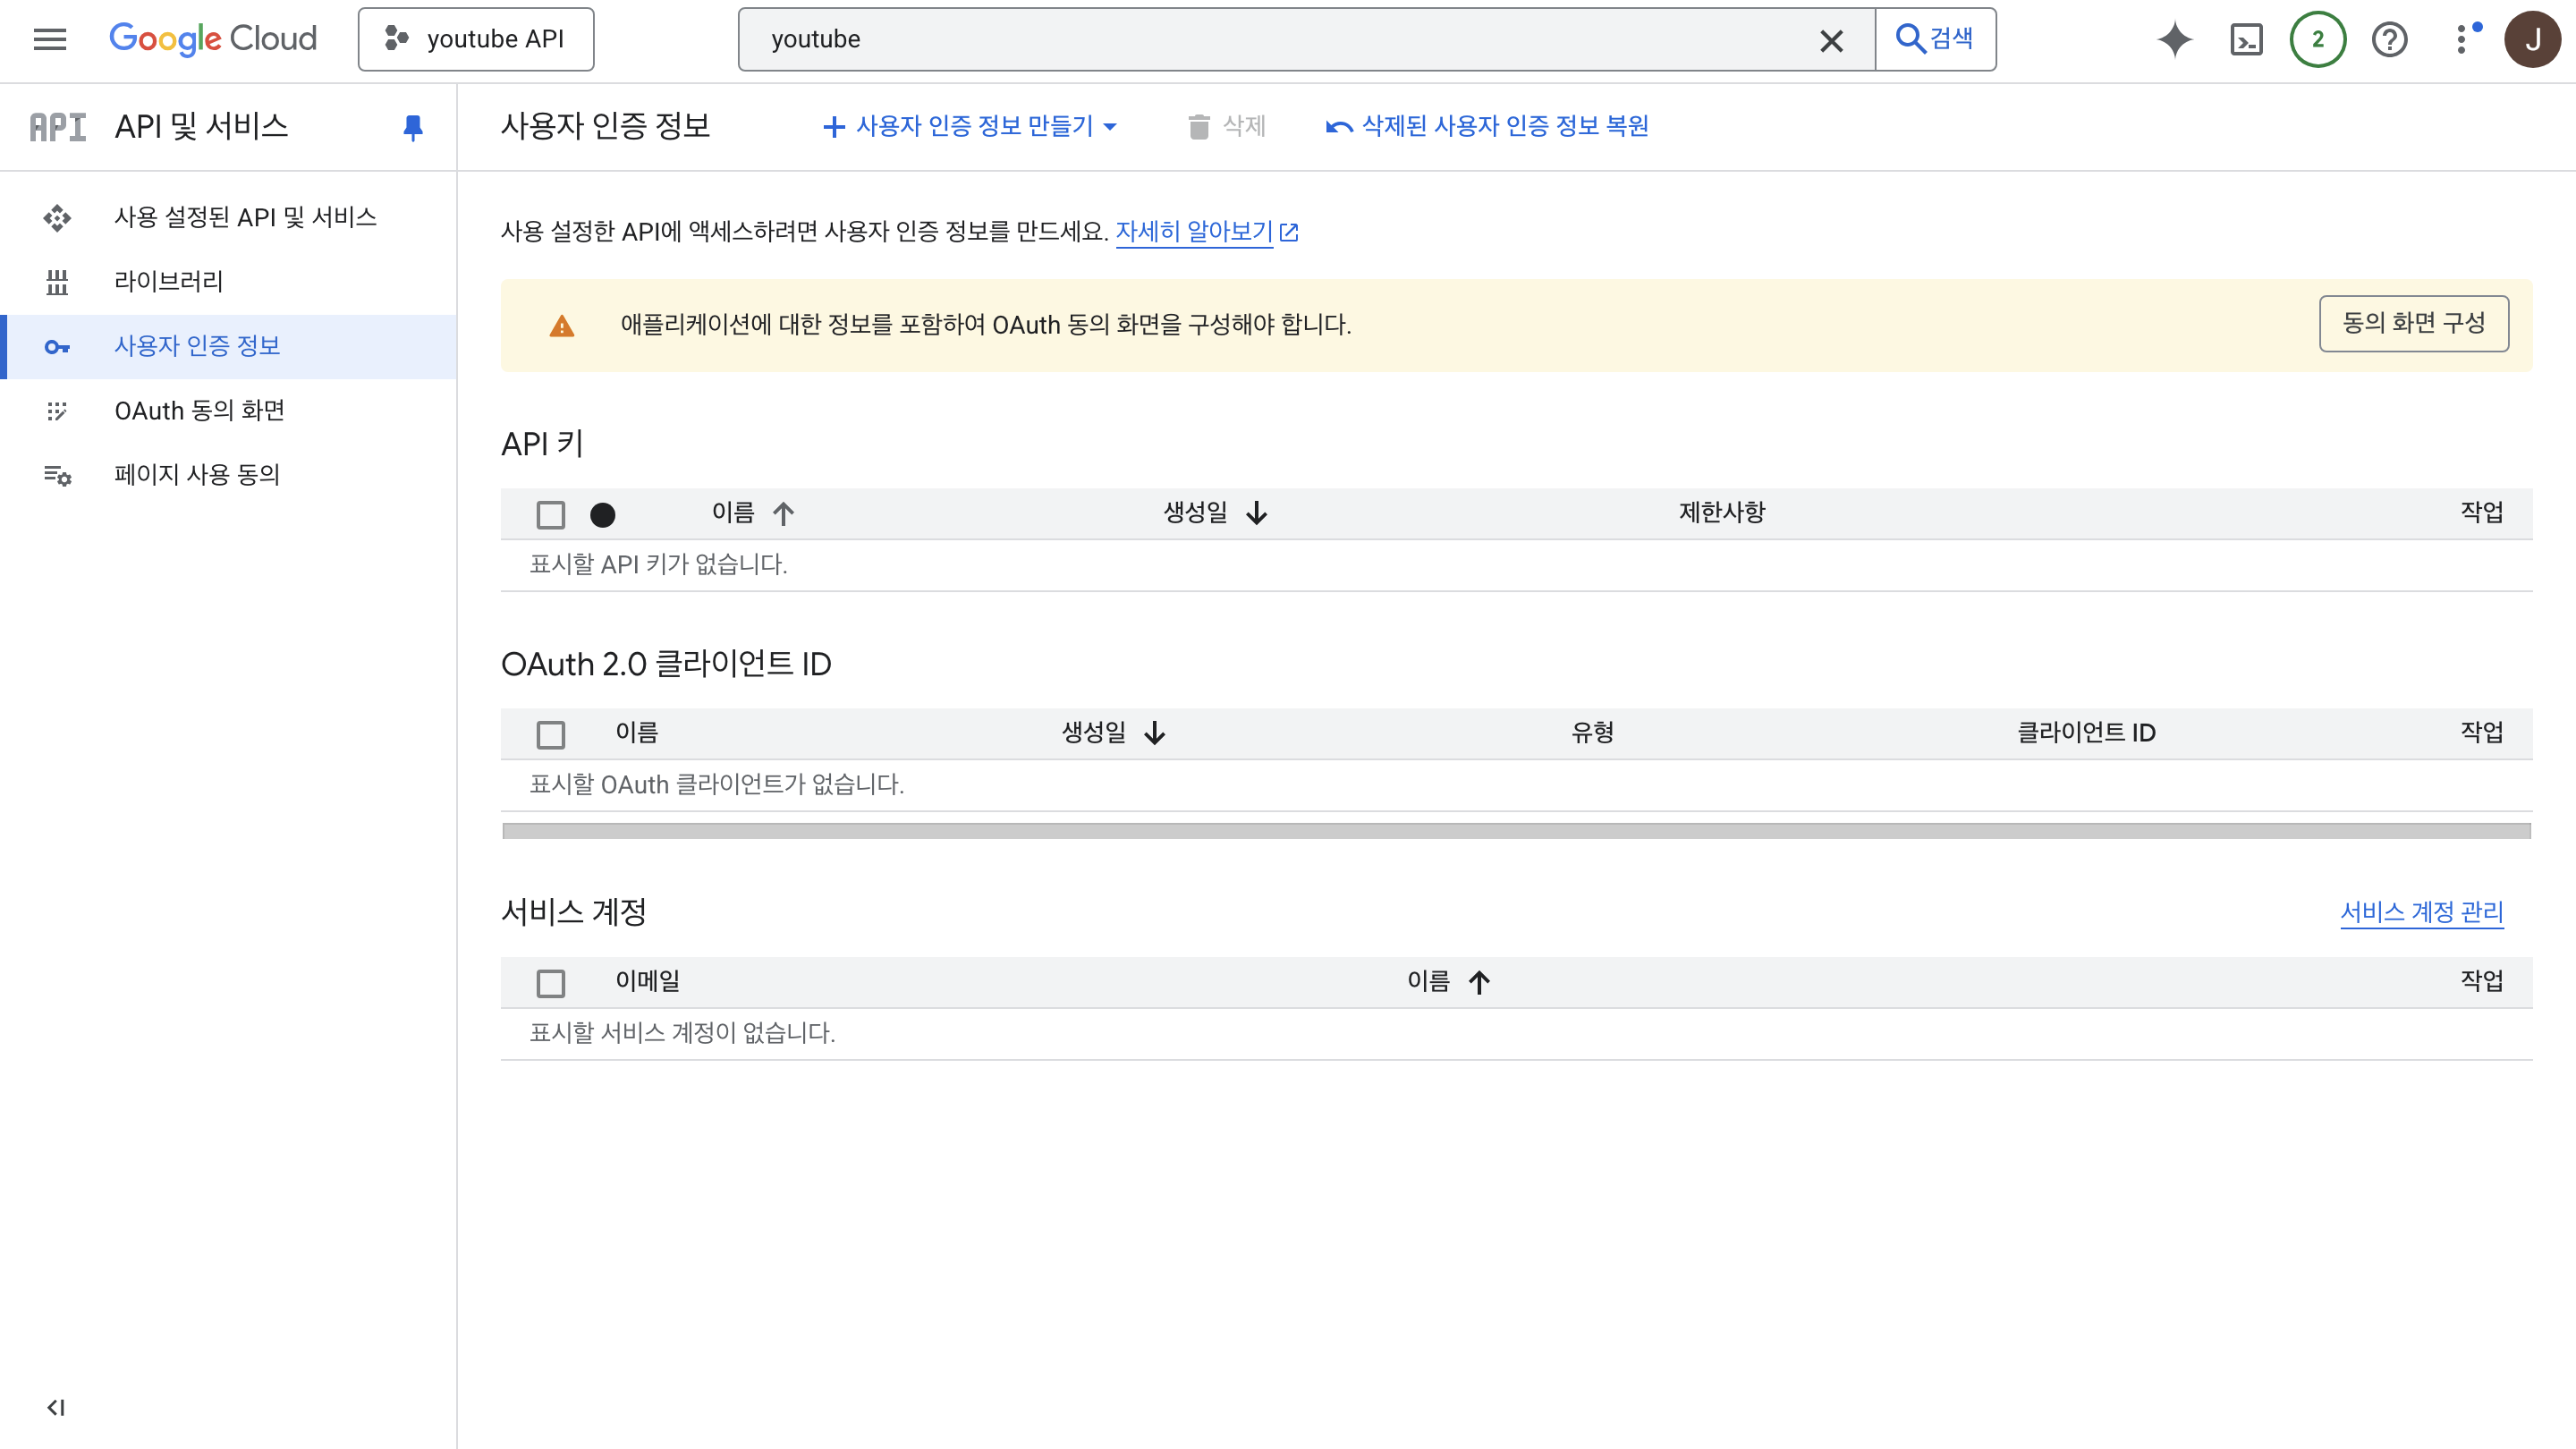Click the pin icon beside API 및 서비스

[412, 127]
